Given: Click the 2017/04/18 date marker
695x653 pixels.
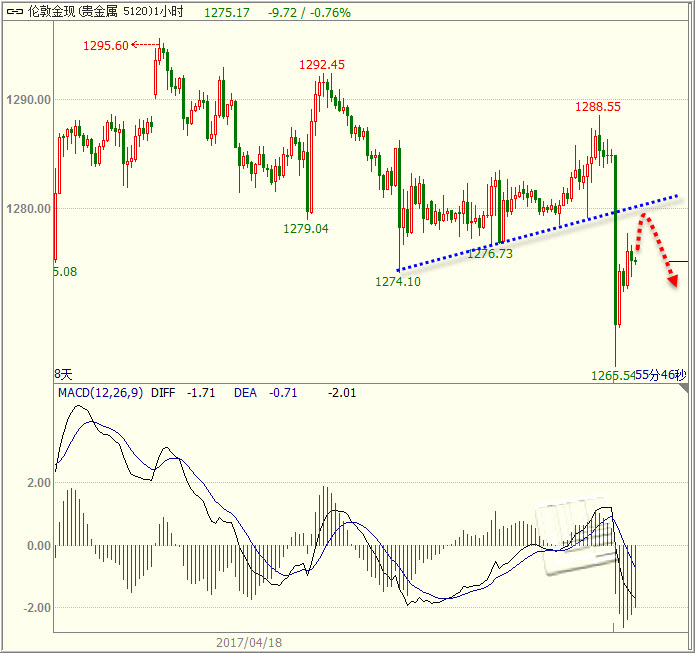Looking at the screenshot, I should [250, 642].
